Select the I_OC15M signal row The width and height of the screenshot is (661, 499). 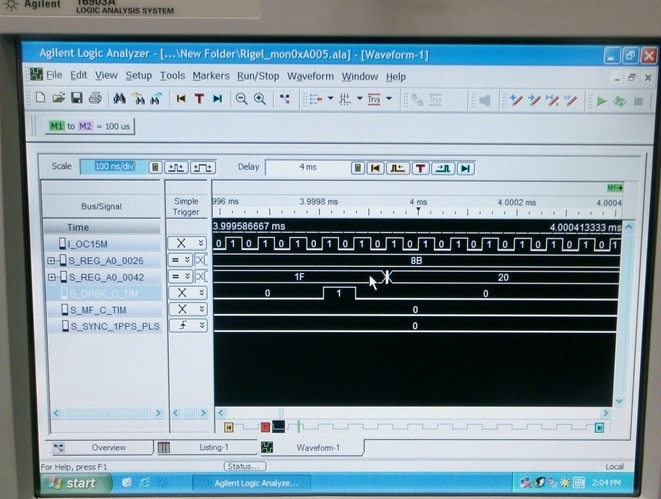[x=103, y=244]
